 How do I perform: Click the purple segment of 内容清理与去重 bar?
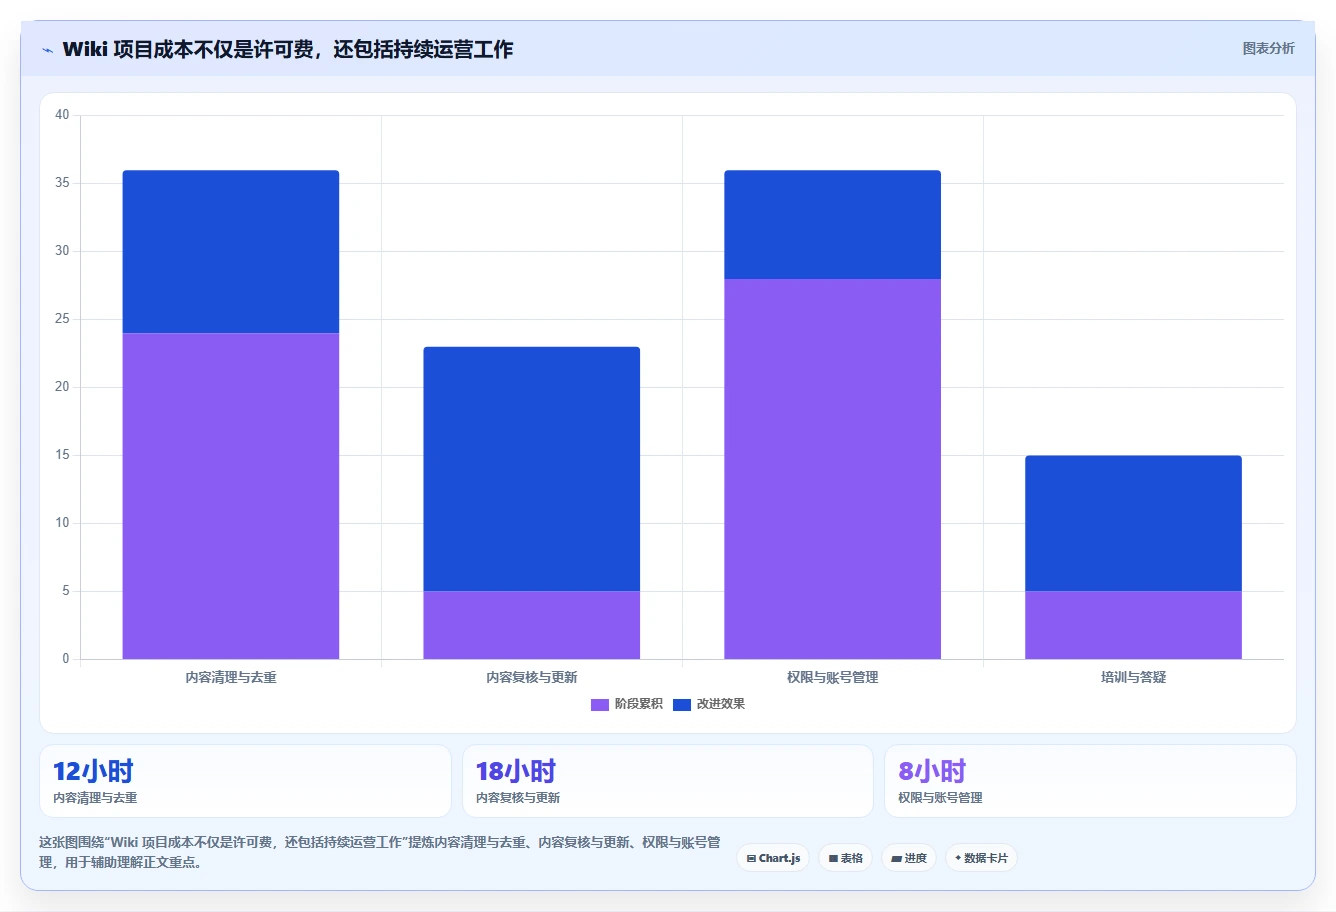(231, 496)
